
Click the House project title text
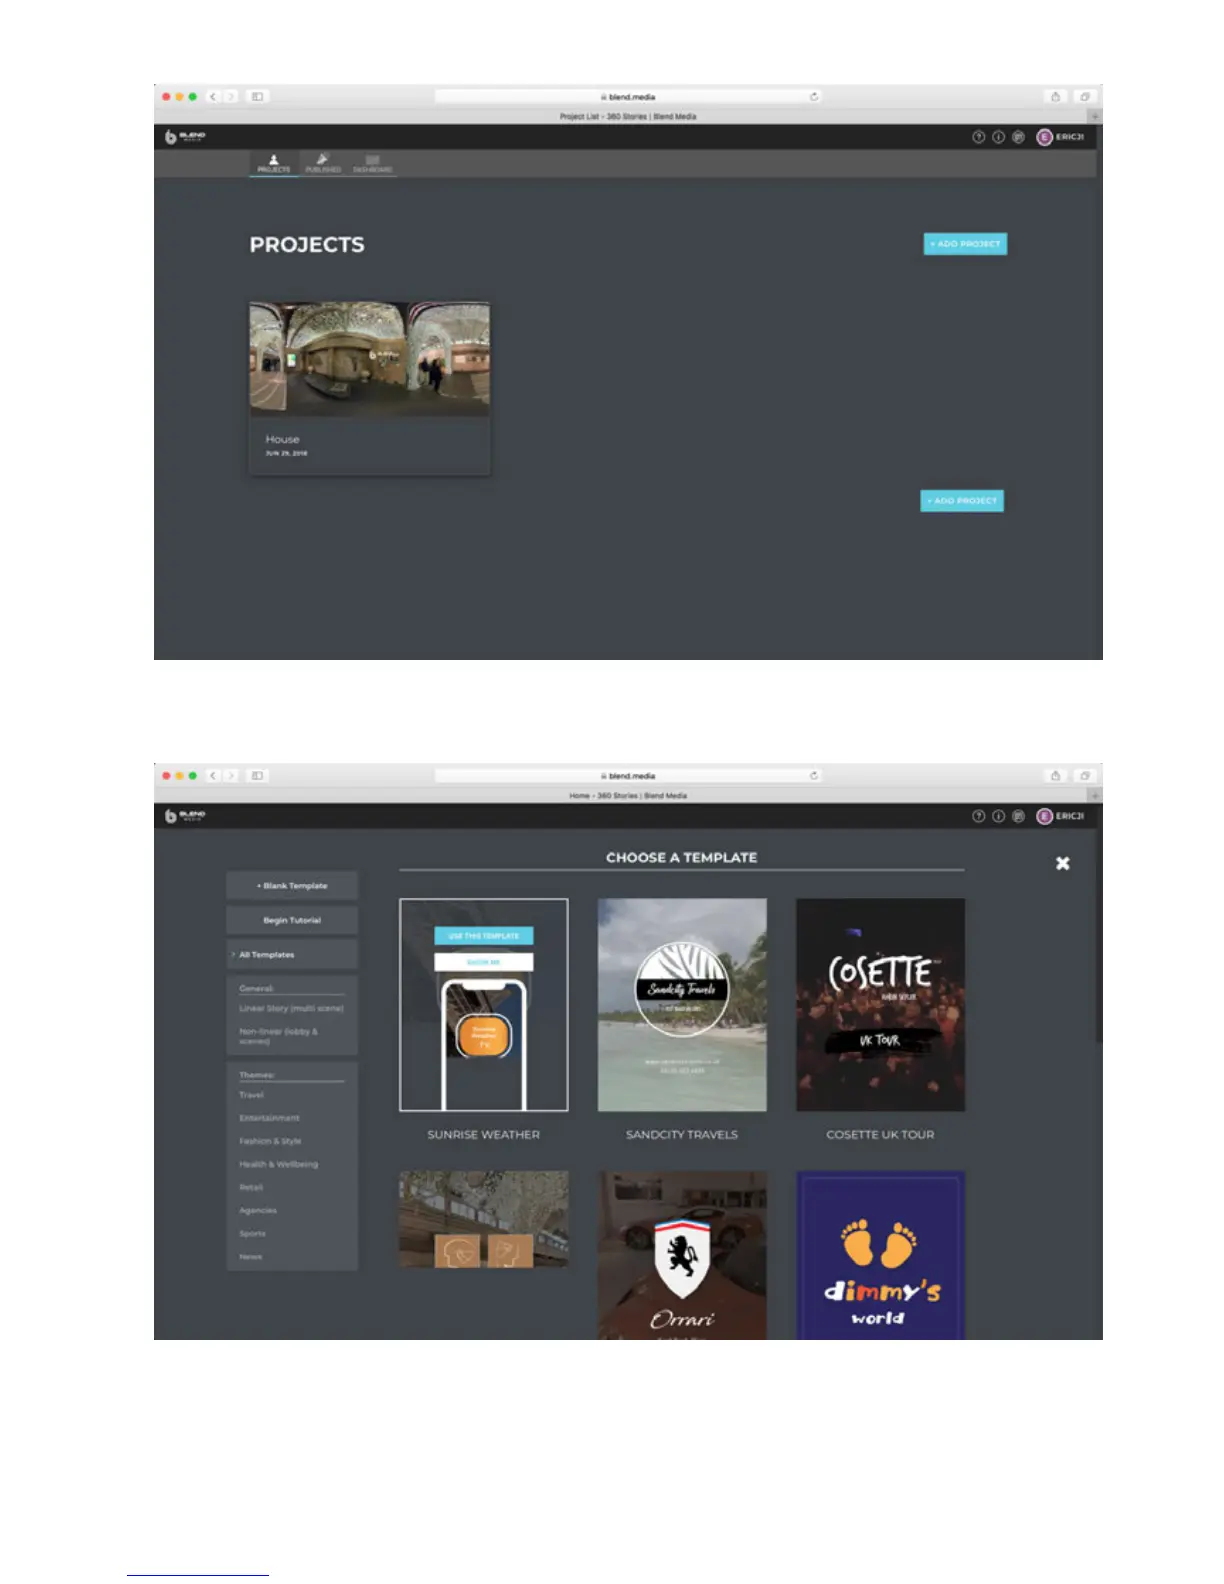coord(282,439)
